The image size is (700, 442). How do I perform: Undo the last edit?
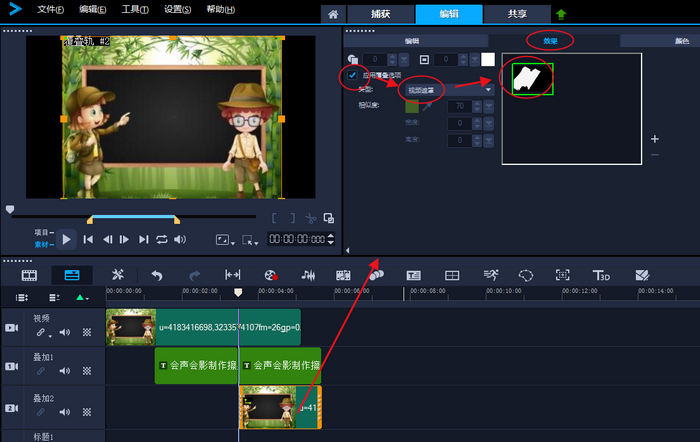click(x=157, y=275)
